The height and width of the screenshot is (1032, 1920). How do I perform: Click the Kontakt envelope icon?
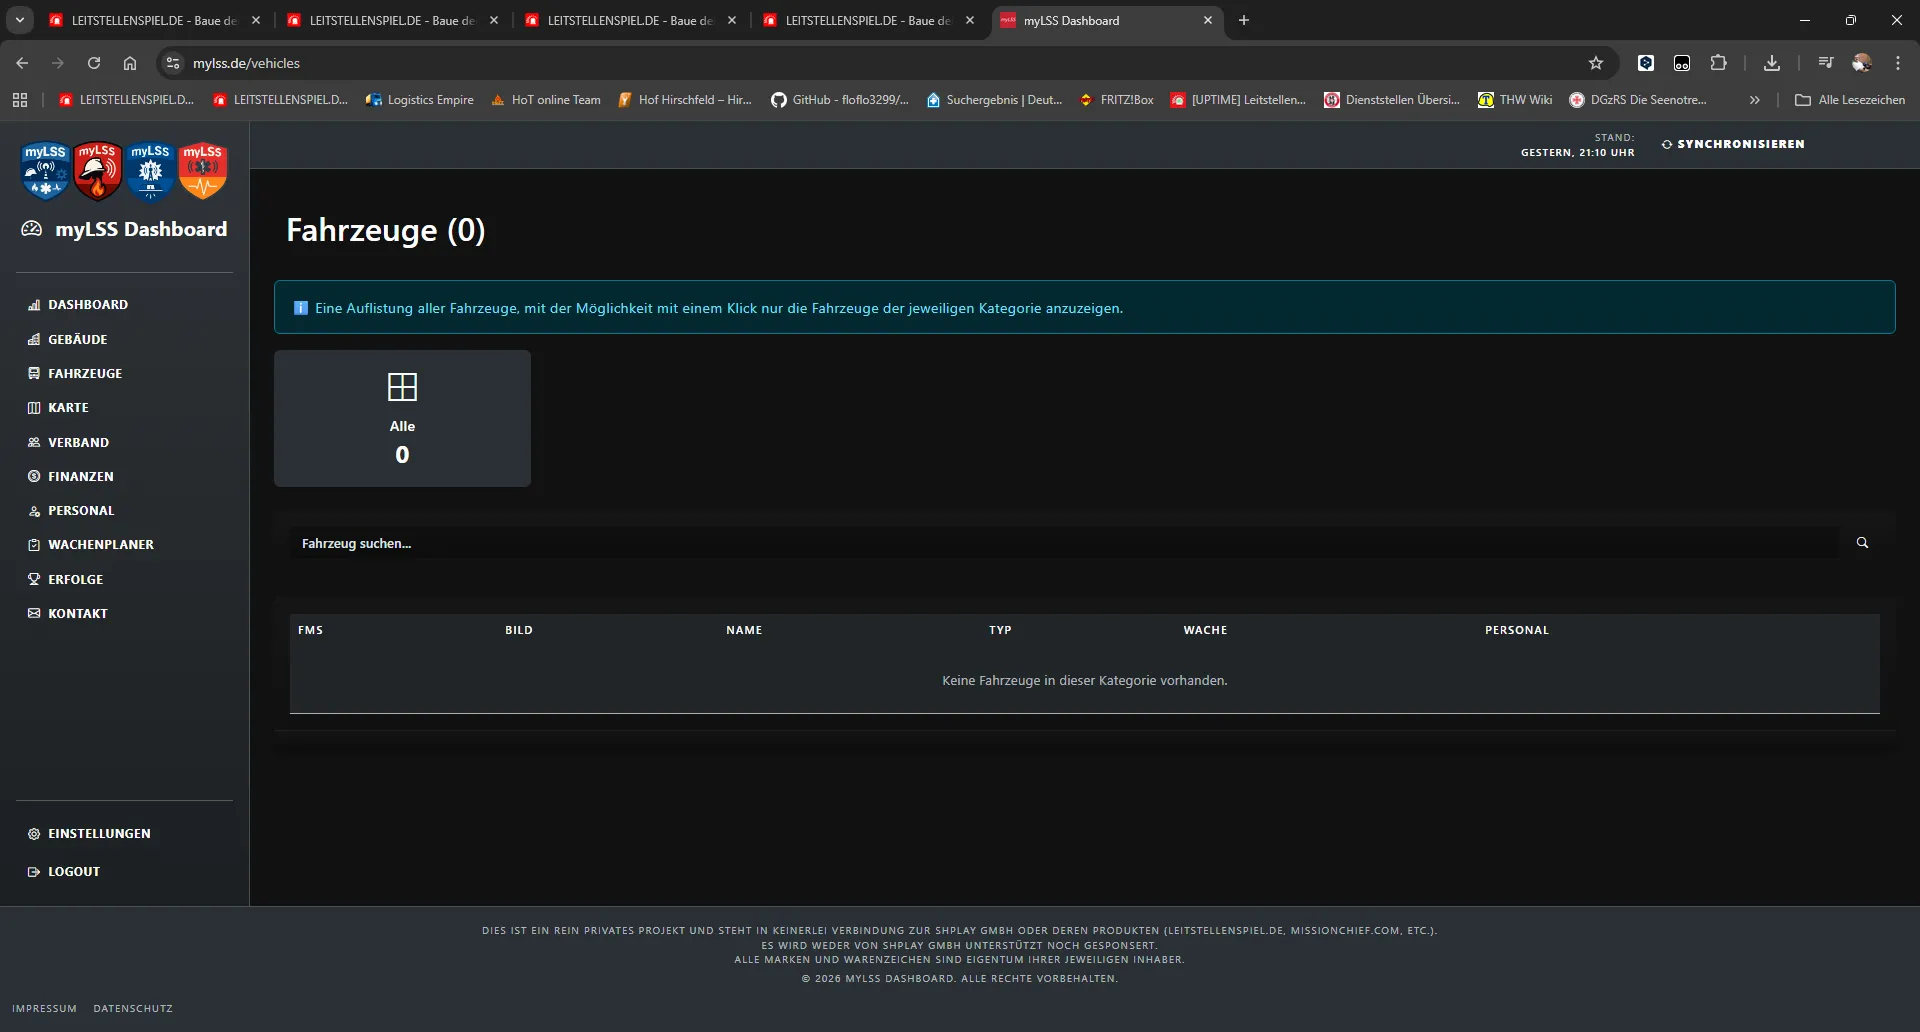[34, 614]
